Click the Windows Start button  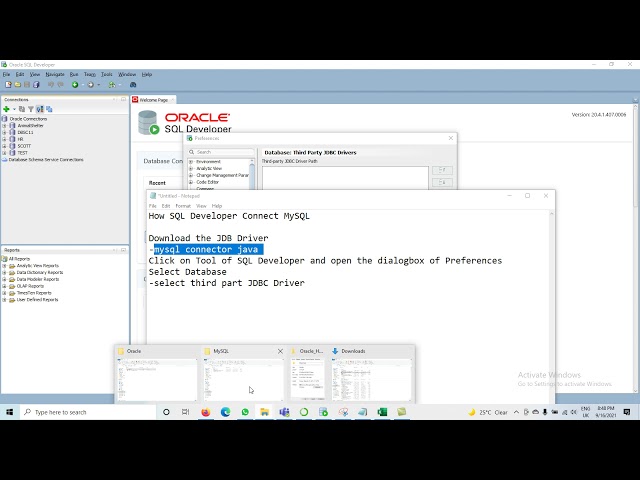(9, 412)
